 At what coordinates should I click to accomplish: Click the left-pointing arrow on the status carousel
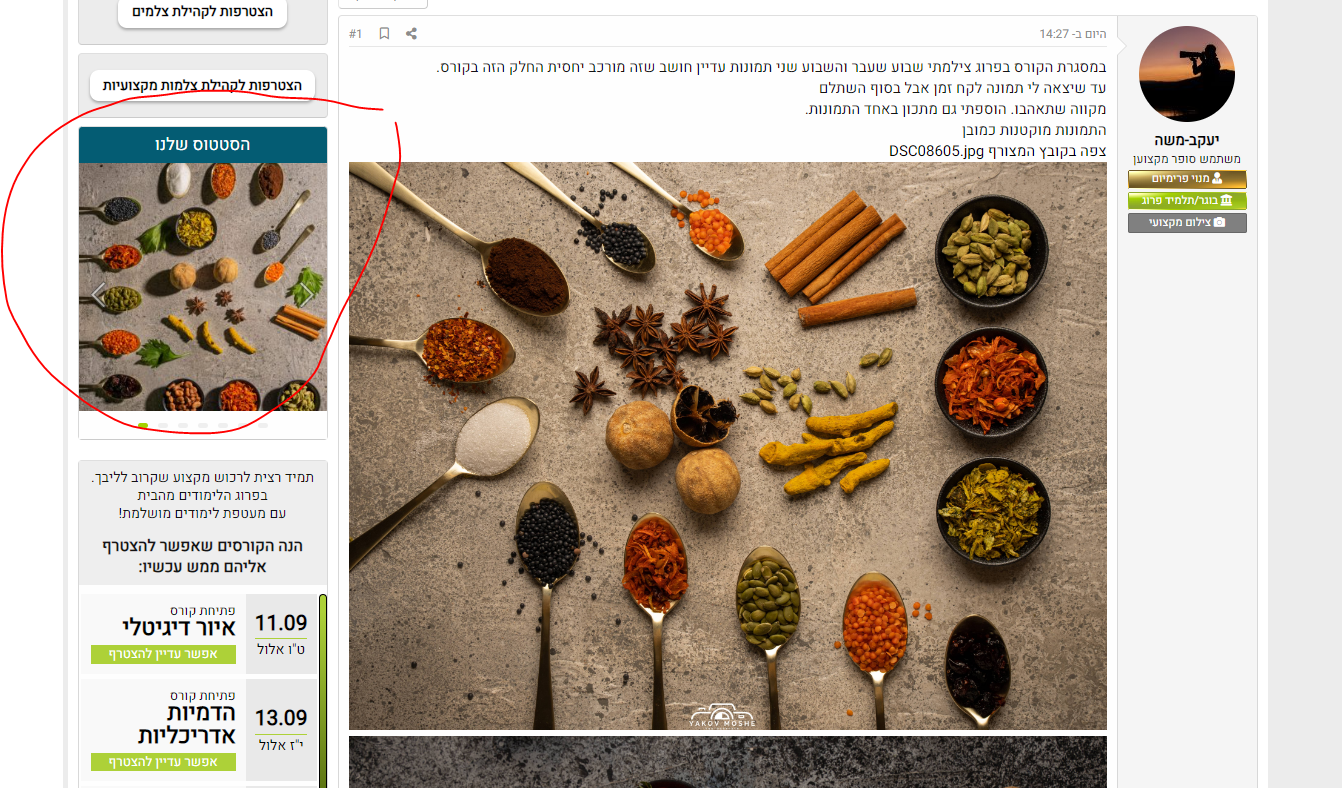click(98, 293)
